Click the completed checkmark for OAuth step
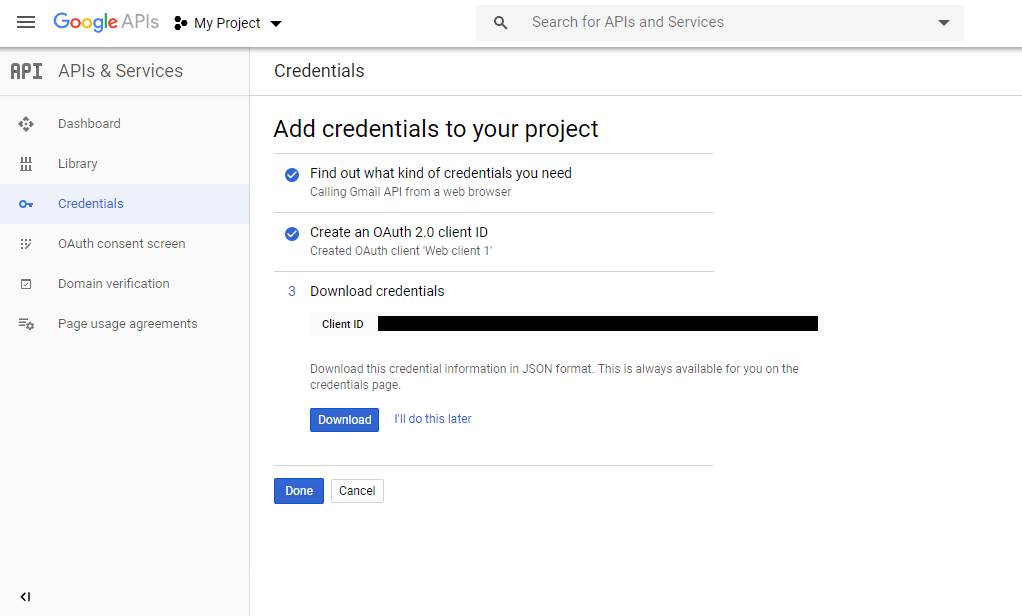1022x616 pixels. click(292, 234)
